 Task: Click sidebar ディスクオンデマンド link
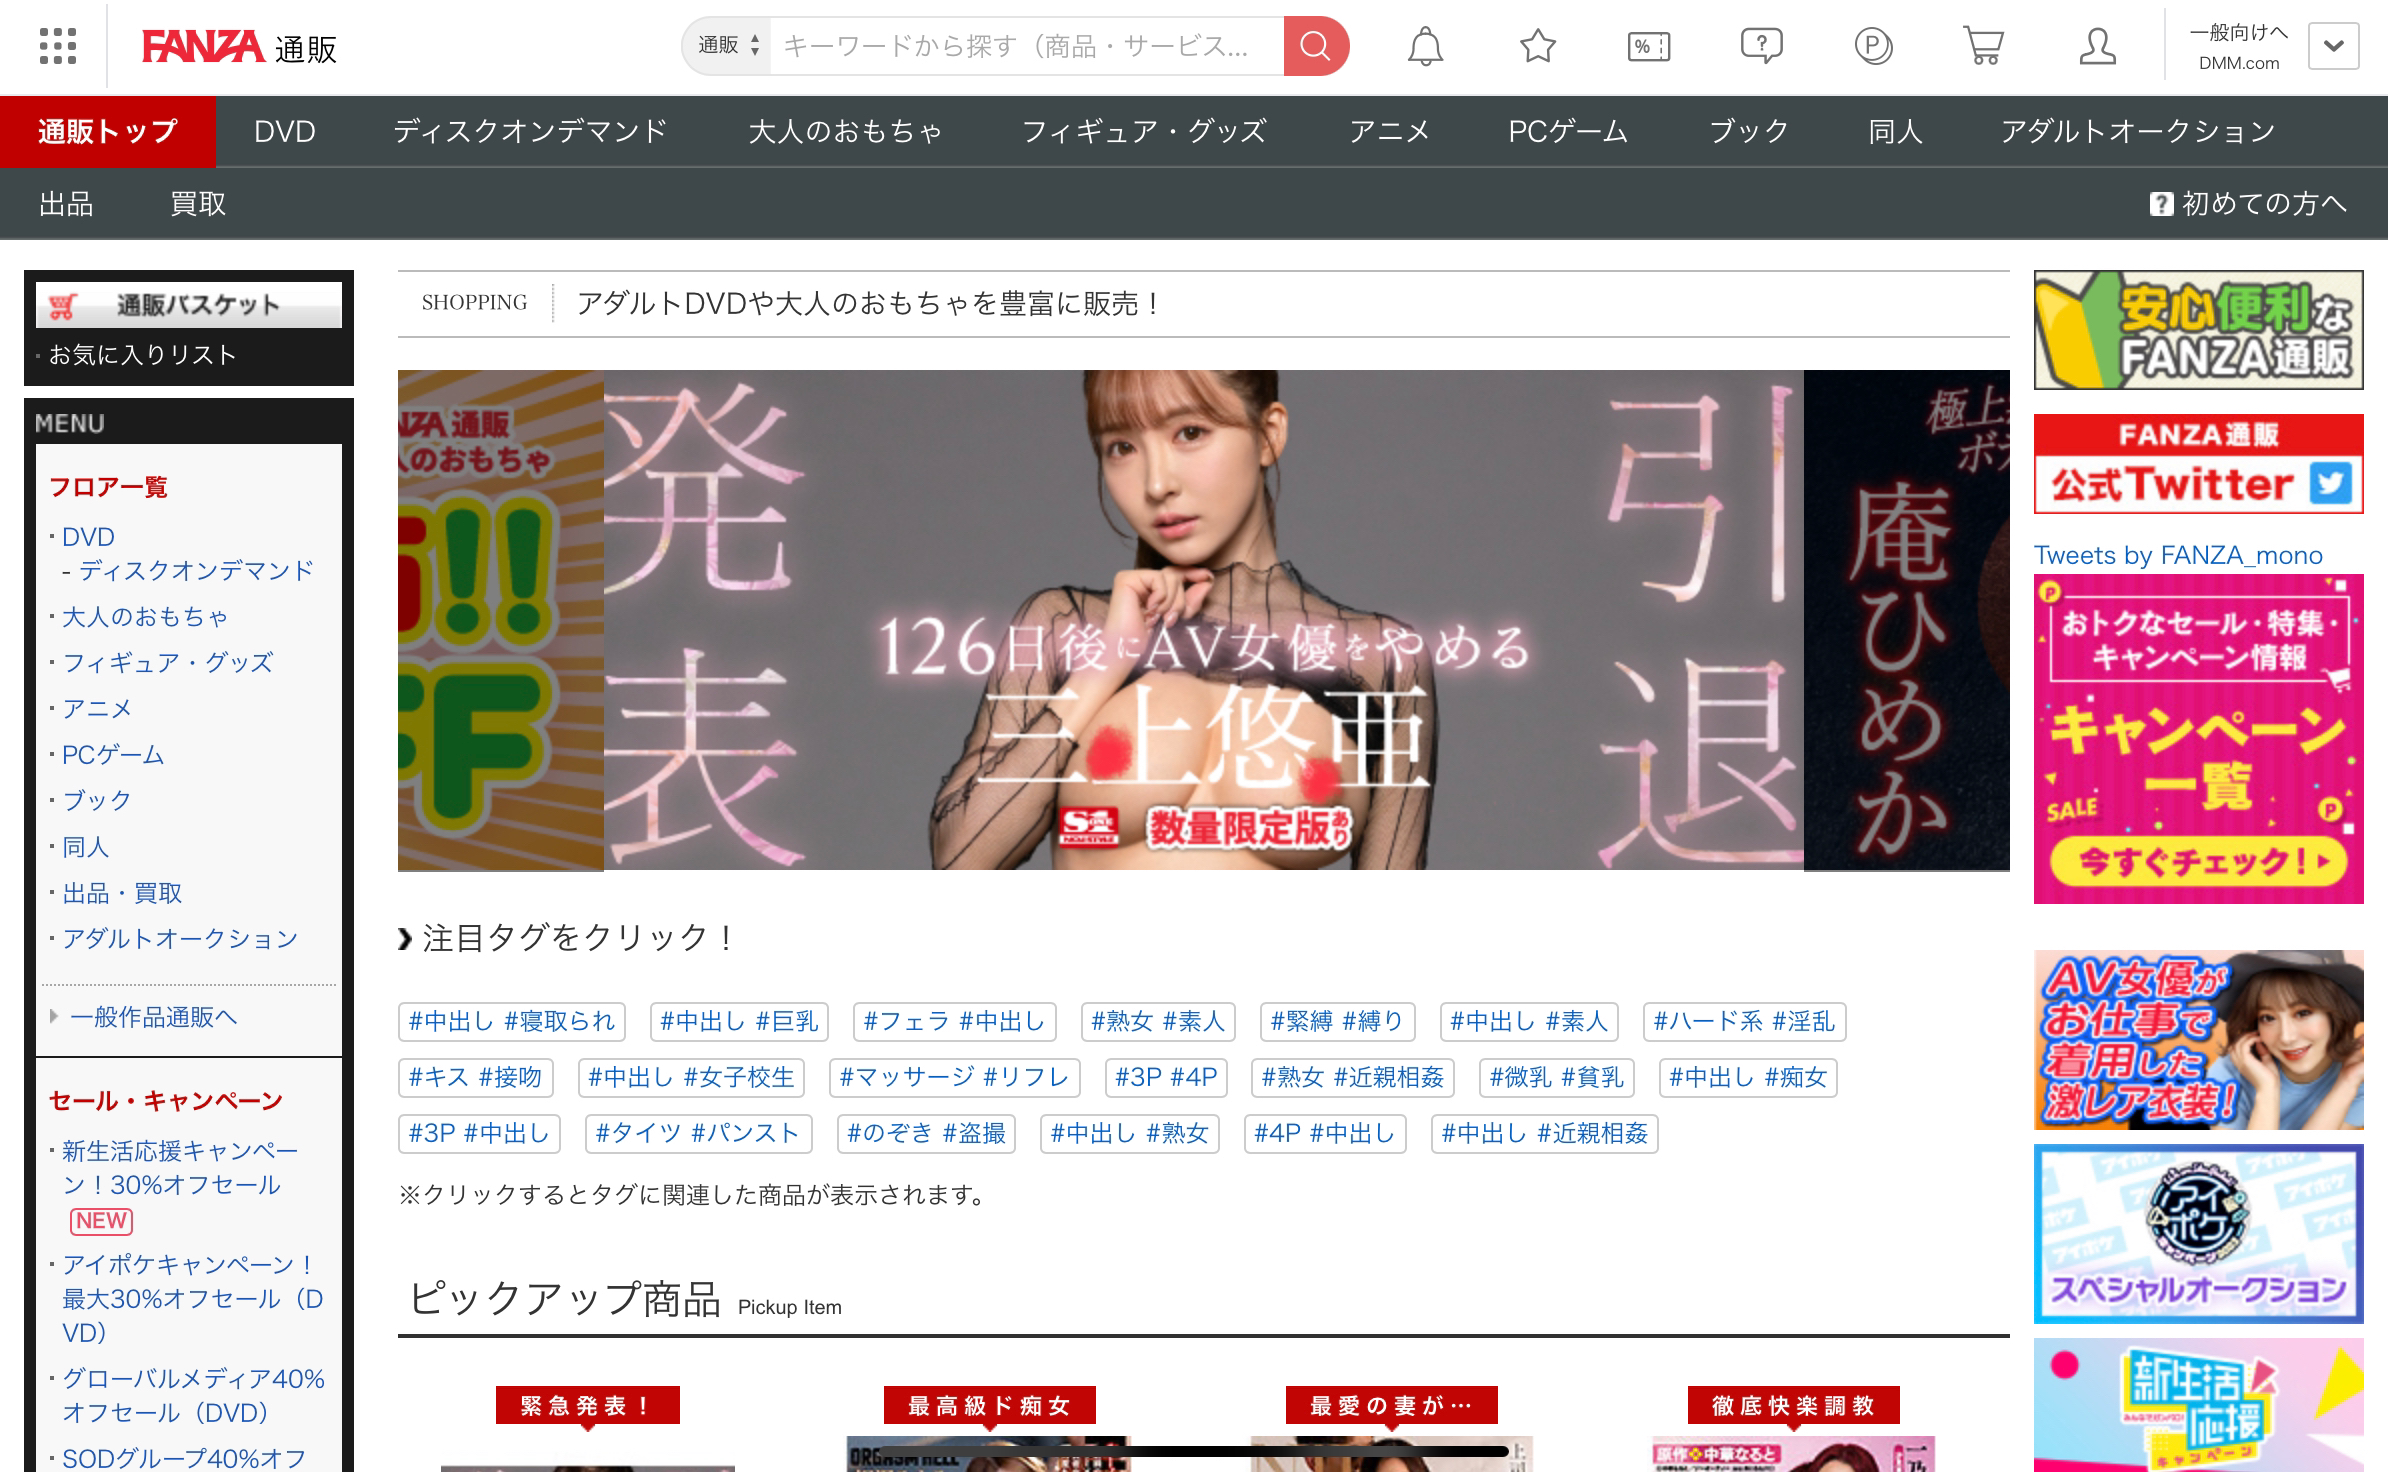pos(196,570)
